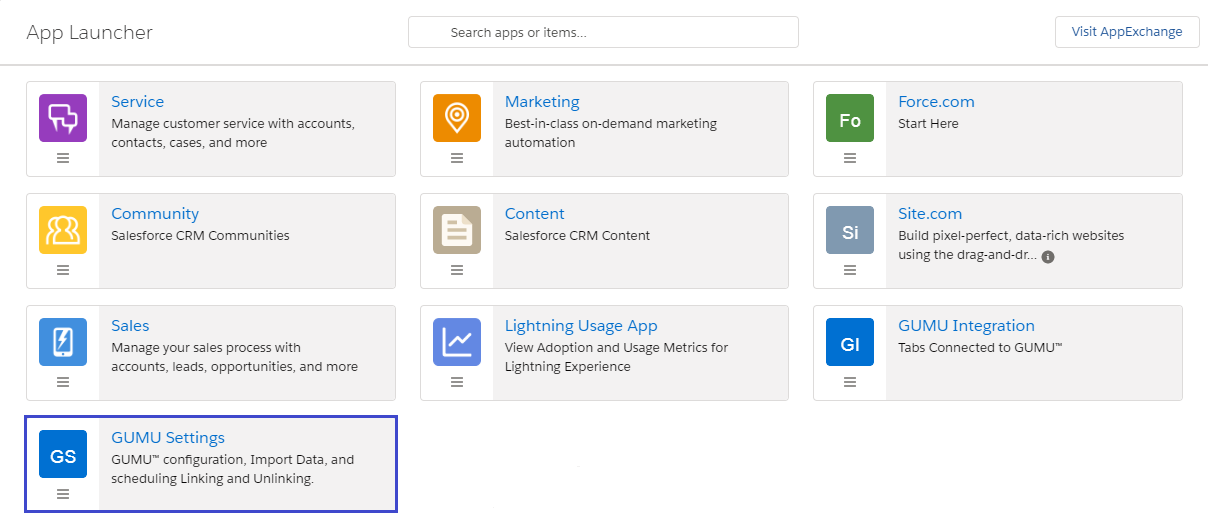Open the Lightning Usage App link
This screenshot has width=1224, height=521.
581,326
